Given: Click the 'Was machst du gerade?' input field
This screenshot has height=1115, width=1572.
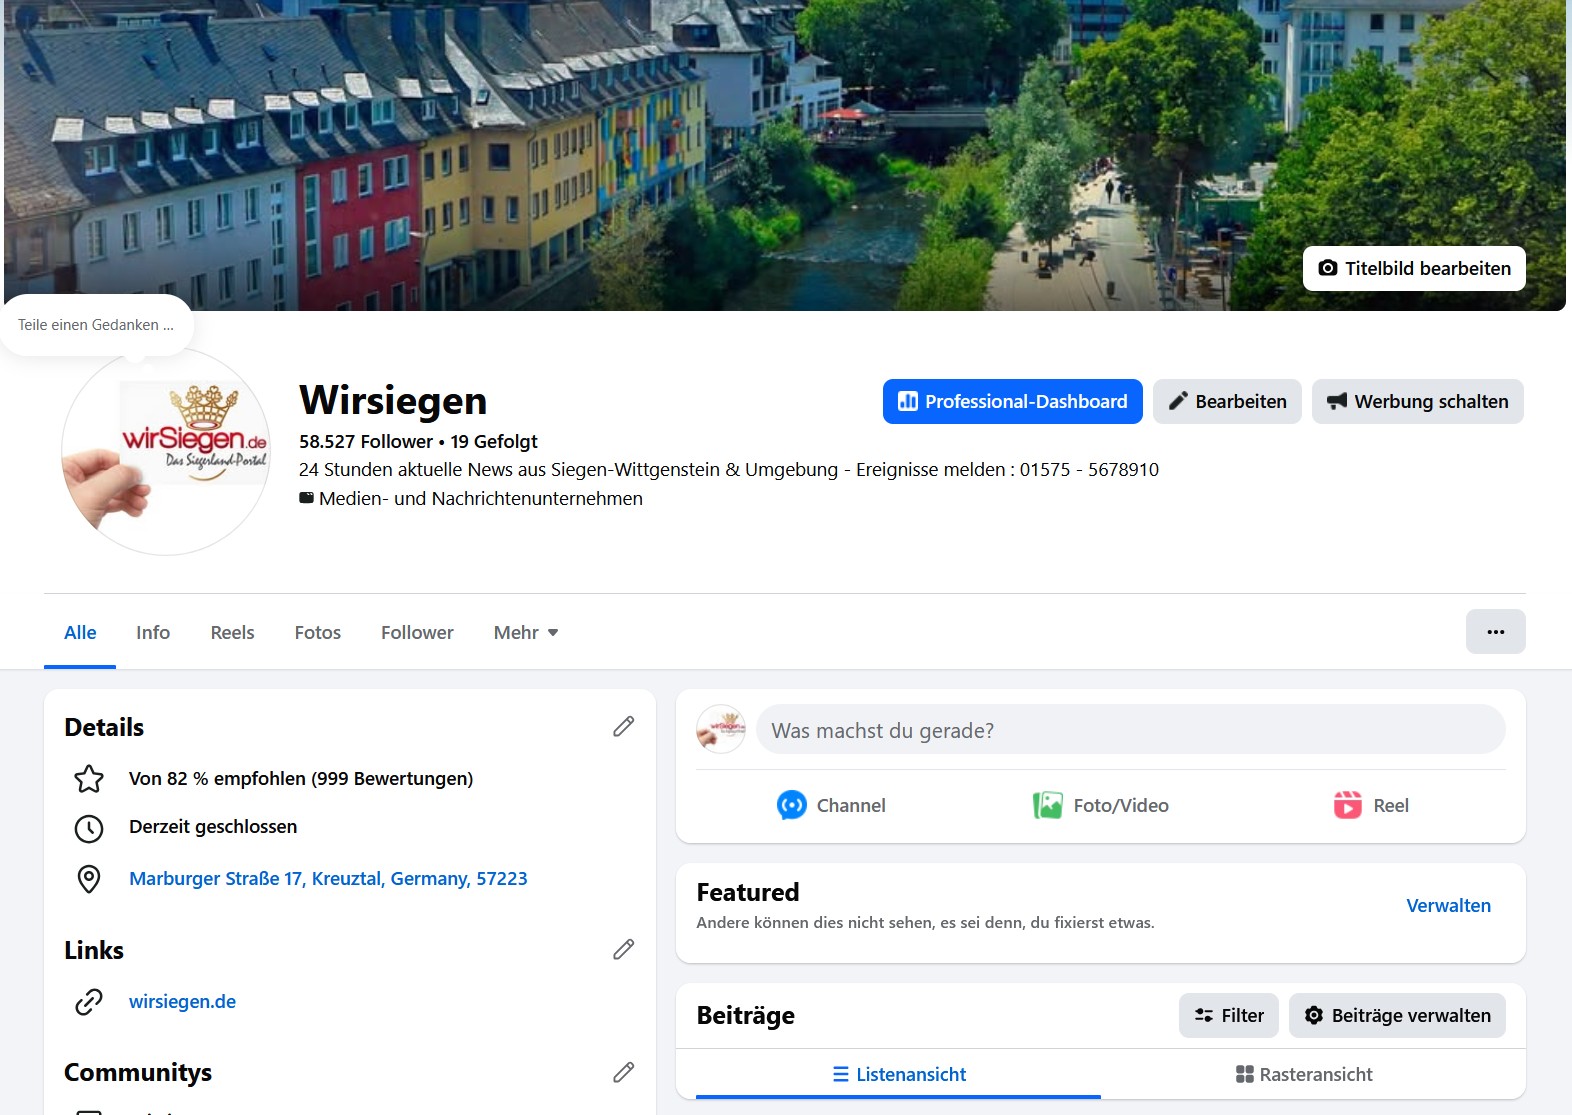Looking at the screenshot, I should (x=1131, y=730).
